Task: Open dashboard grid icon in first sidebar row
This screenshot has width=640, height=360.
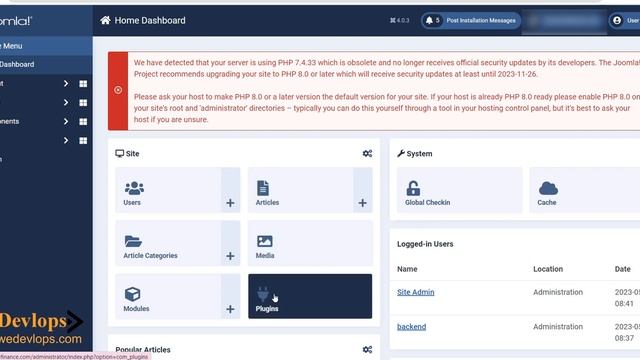Action: click(83, 84)
